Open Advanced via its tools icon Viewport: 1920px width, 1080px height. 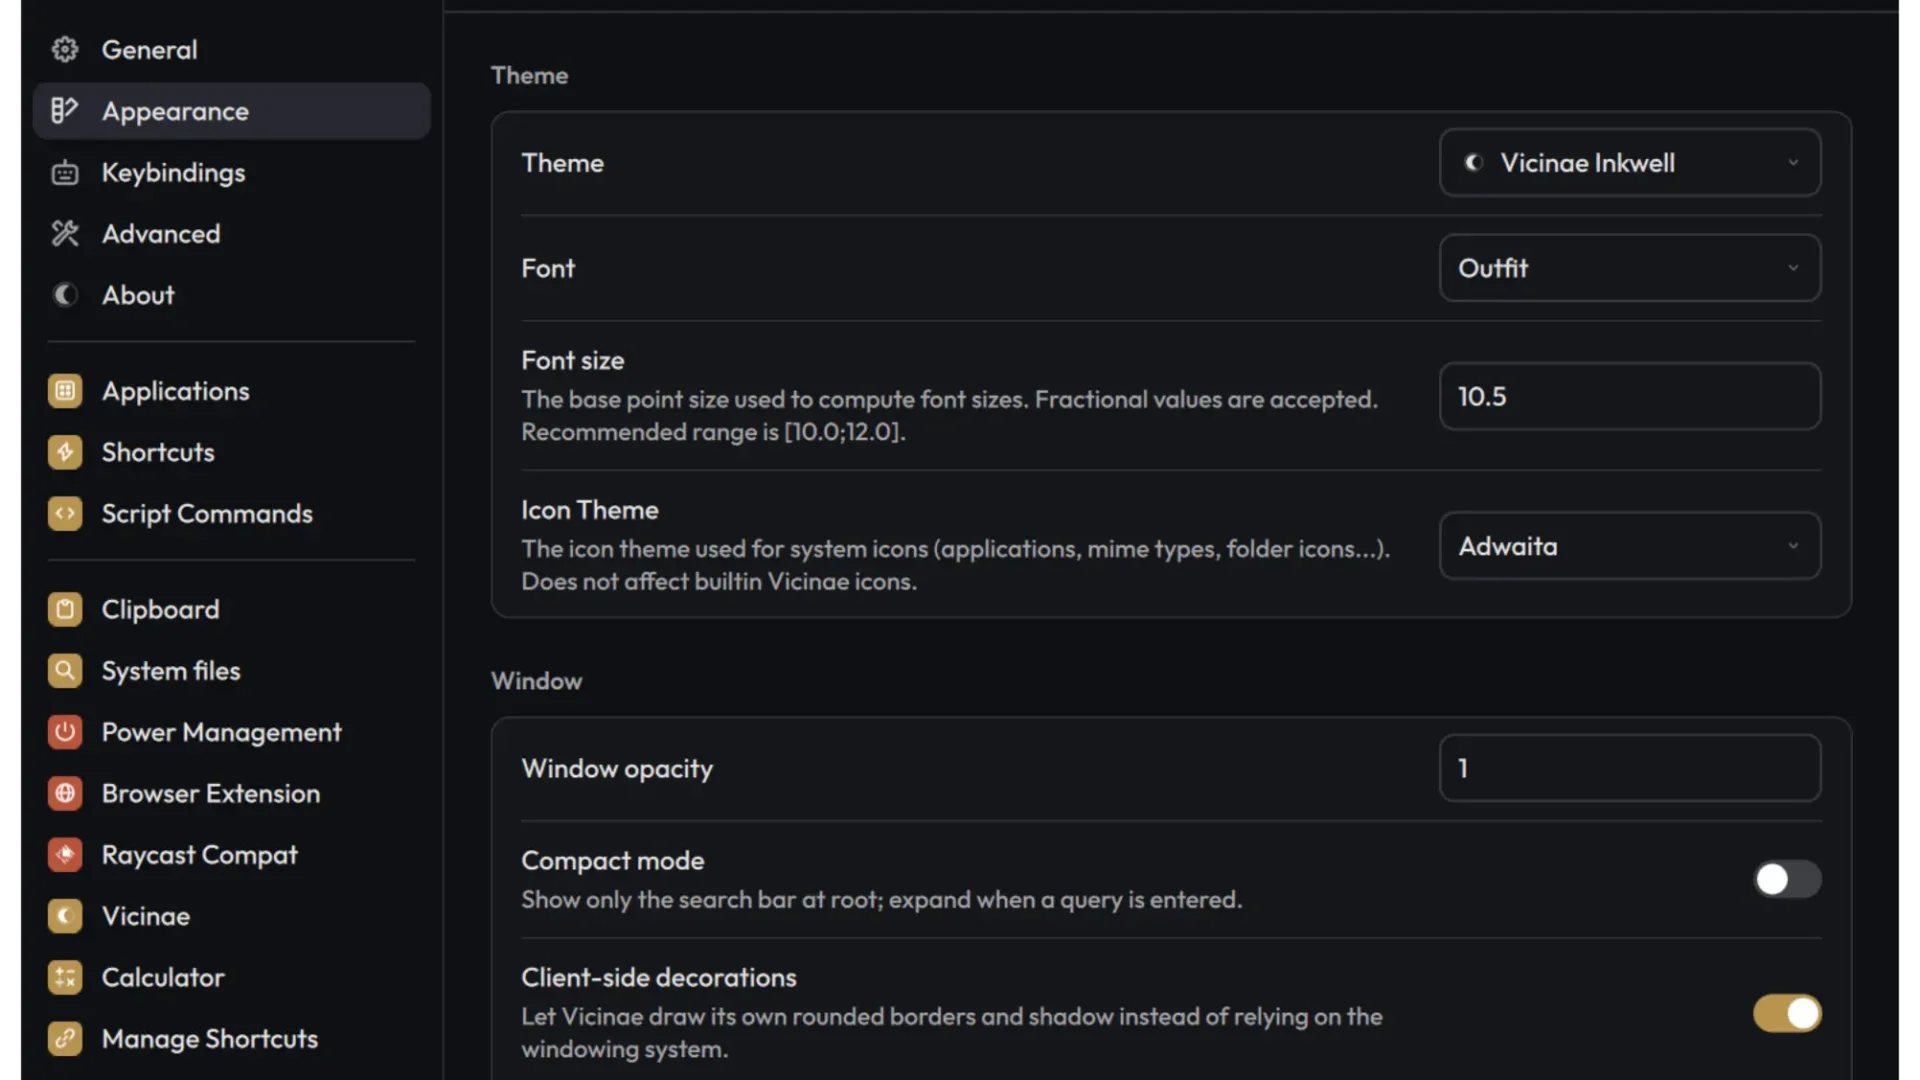(x=65, y=234)
